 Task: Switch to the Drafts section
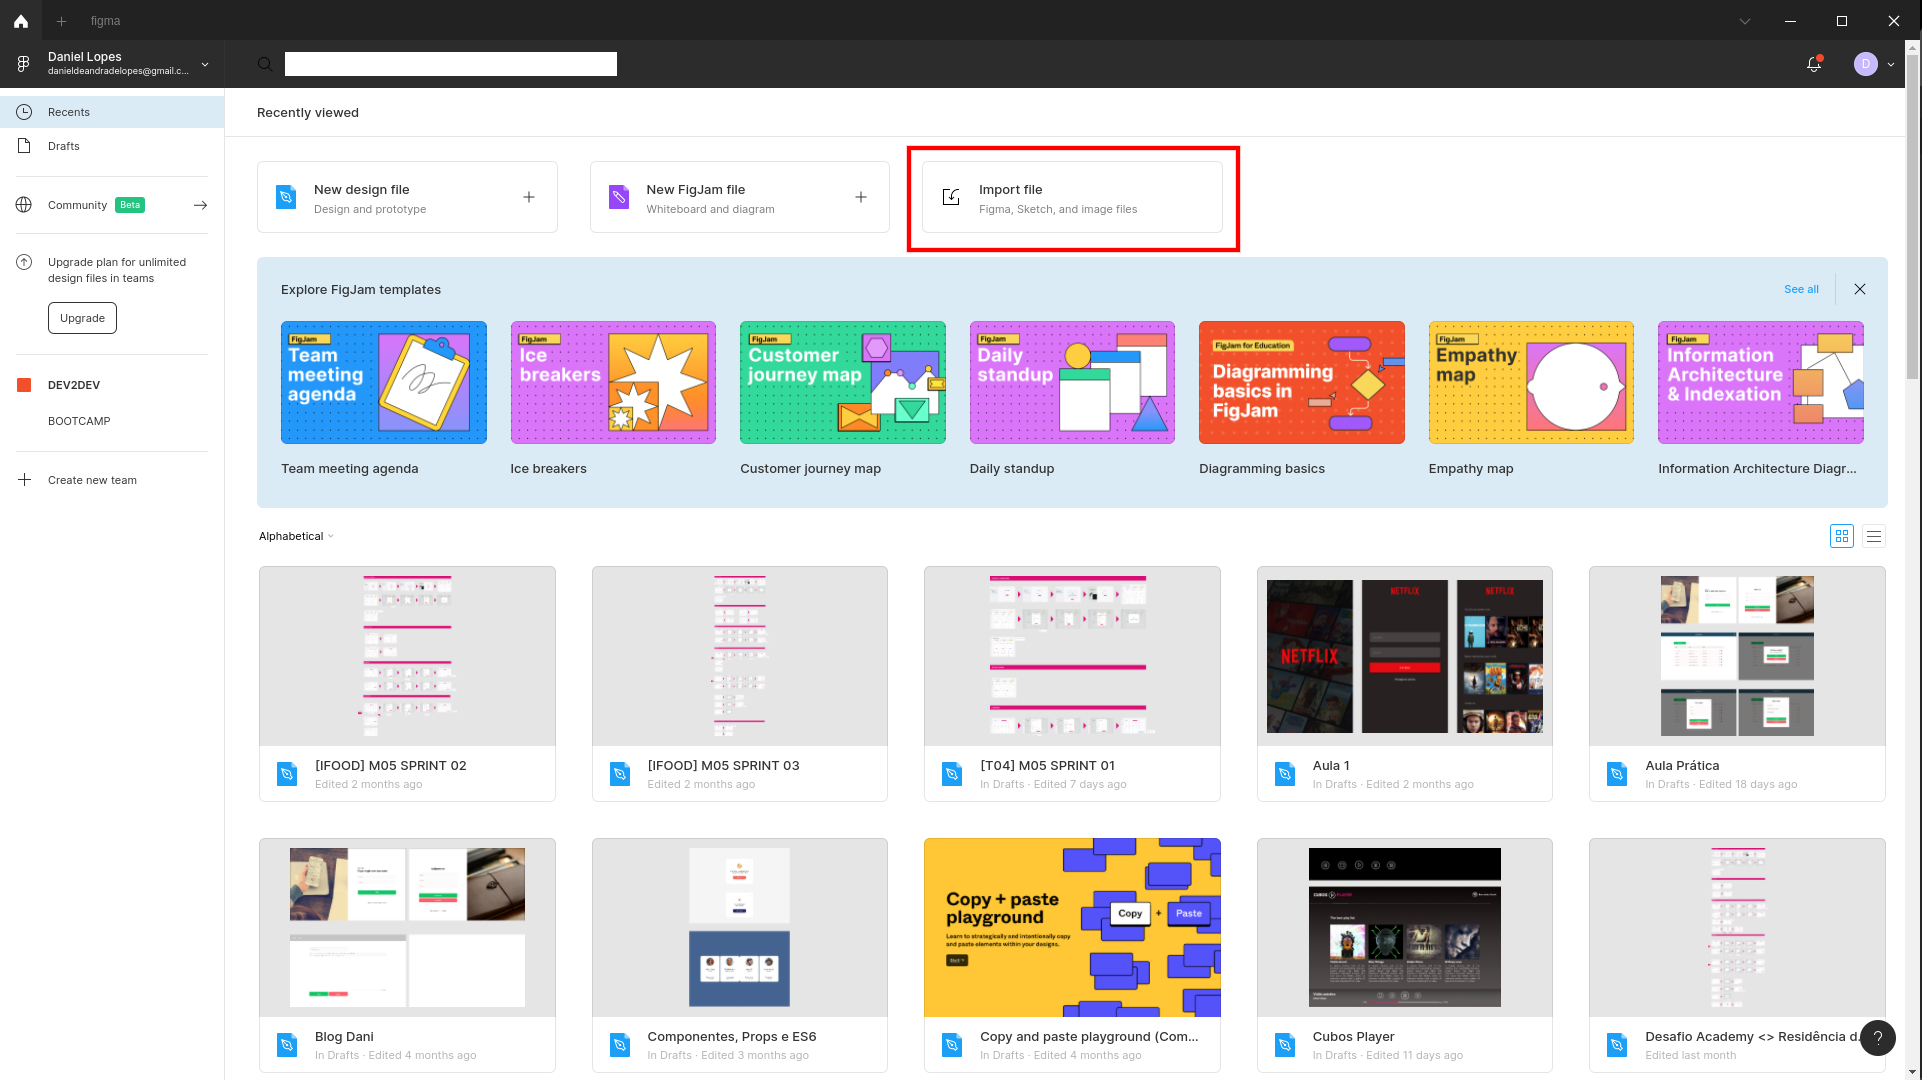(63, 145)
